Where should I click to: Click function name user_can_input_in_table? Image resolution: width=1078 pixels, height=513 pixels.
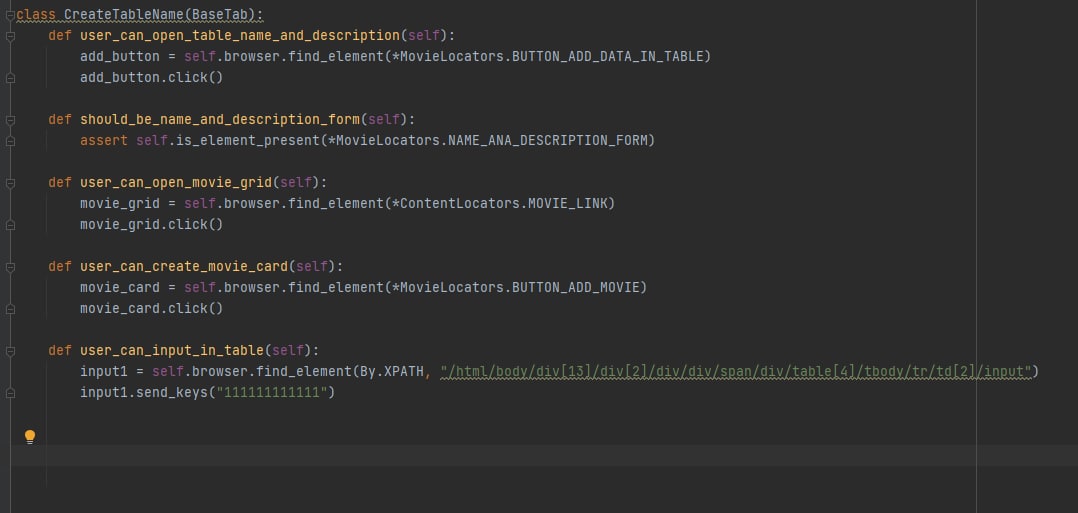pos(172,350)
